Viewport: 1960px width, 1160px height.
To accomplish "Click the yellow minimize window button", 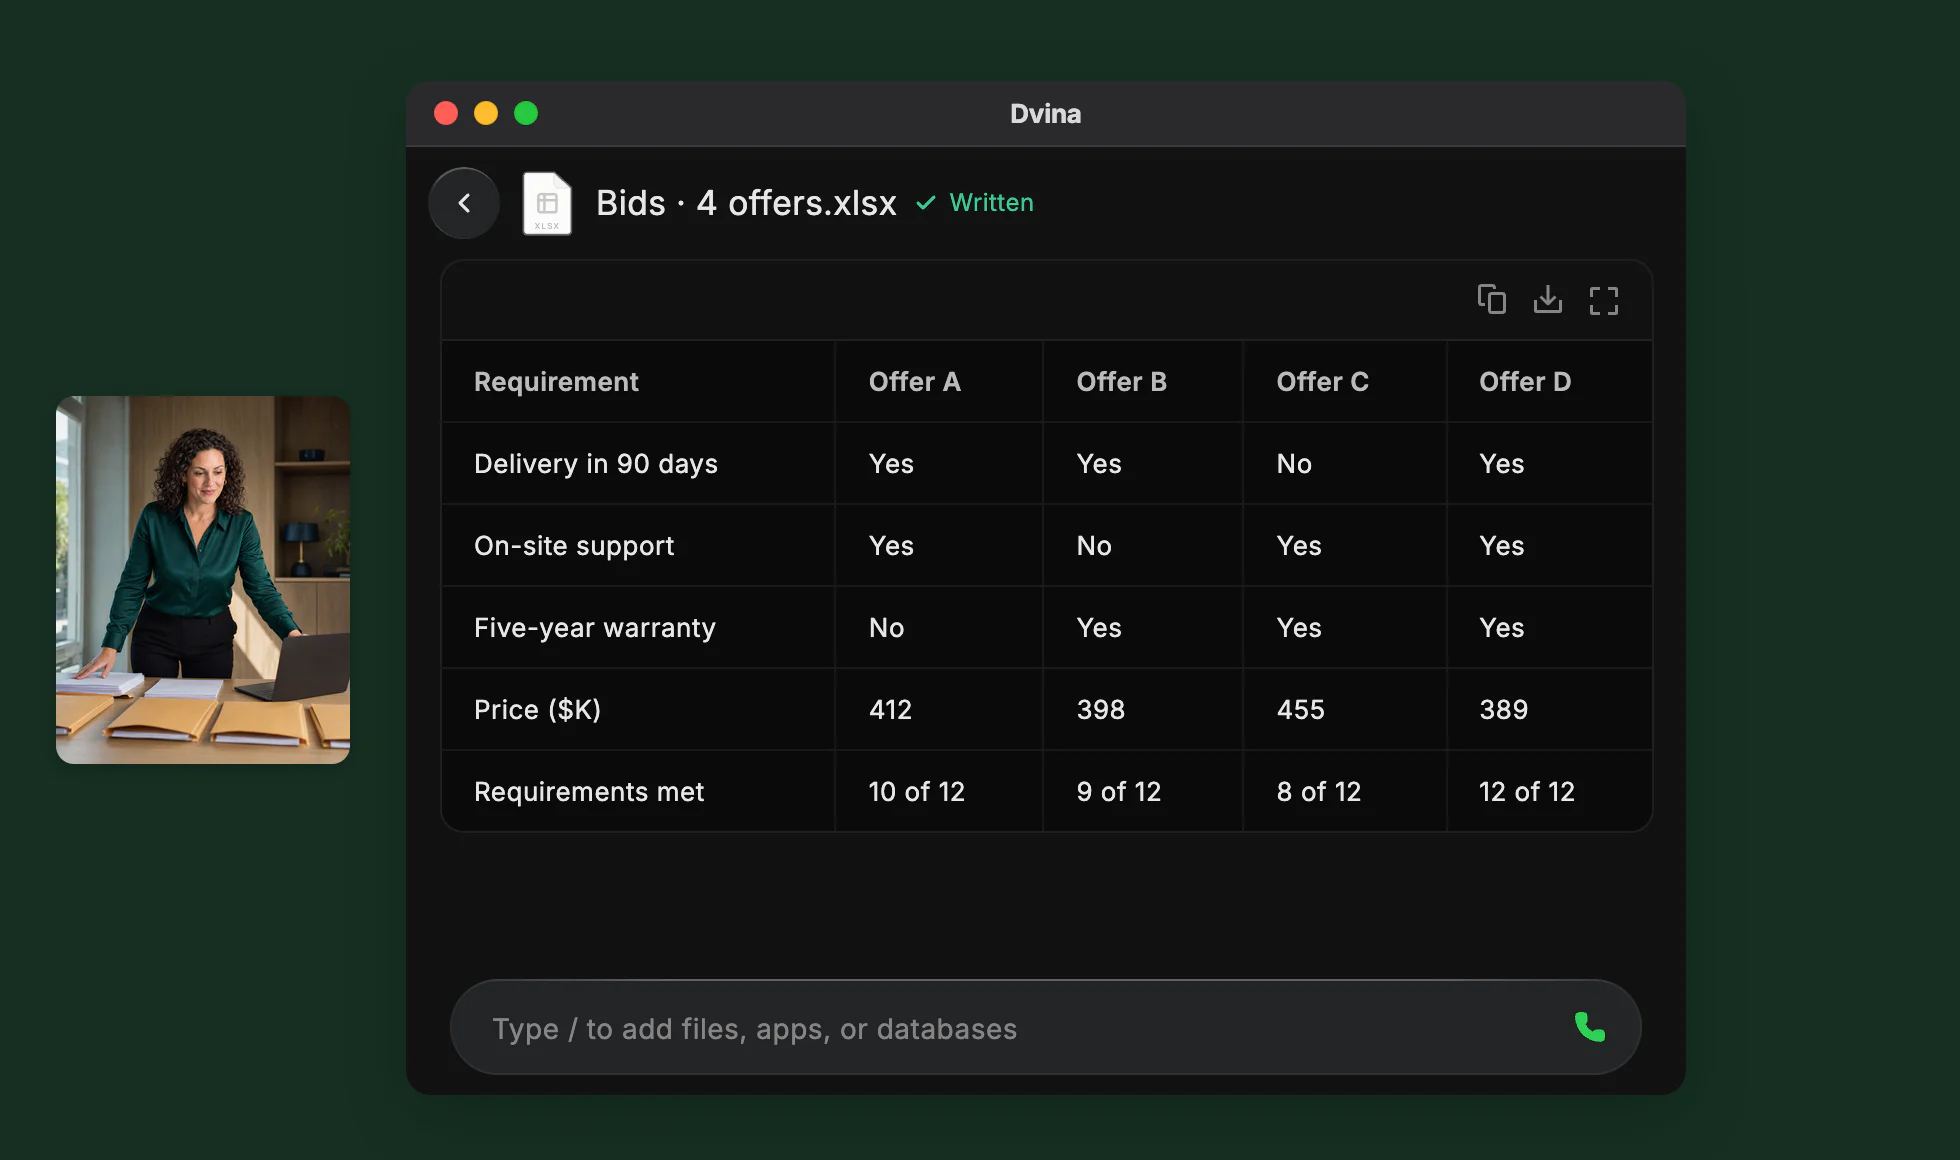I will pyautogui.click(x=486, y=113).
